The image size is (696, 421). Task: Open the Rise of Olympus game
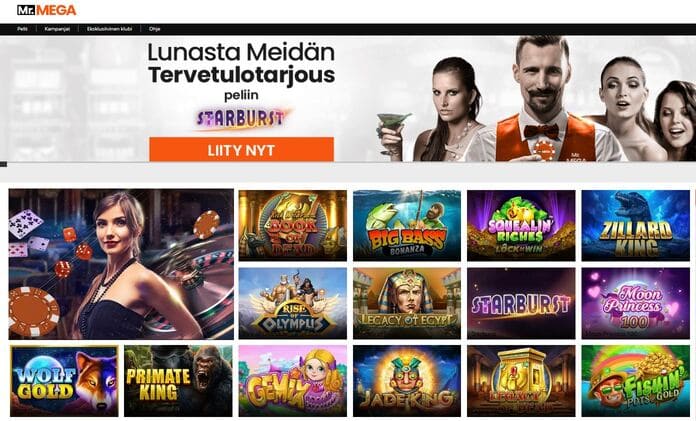coord(293,303)
